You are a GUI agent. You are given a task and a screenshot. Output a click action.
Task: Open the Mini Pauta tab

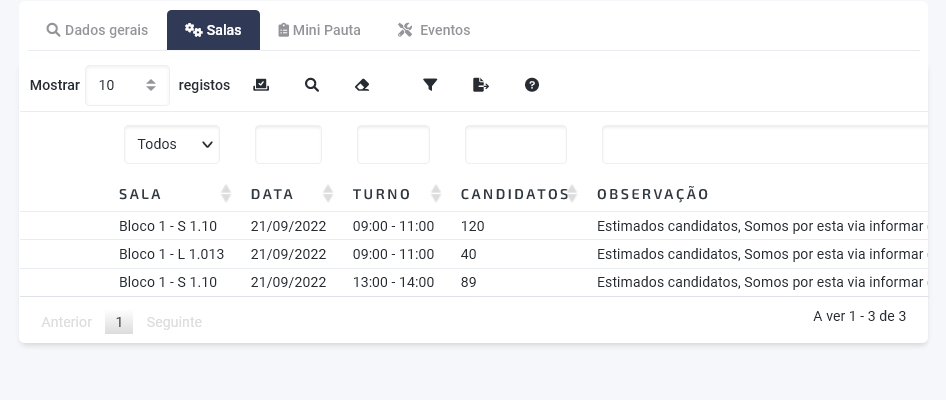pyautogui.click(x=319, y=30)
